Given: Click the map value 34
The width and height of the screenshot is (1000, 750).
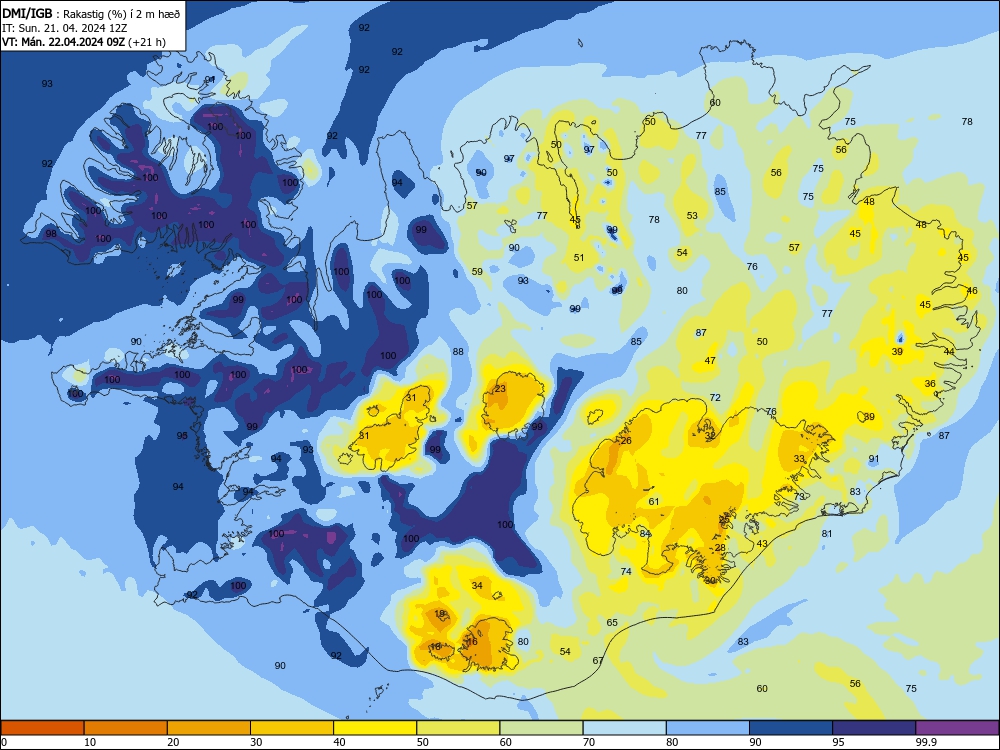Looking at the screenshot, I should (477, 585).
